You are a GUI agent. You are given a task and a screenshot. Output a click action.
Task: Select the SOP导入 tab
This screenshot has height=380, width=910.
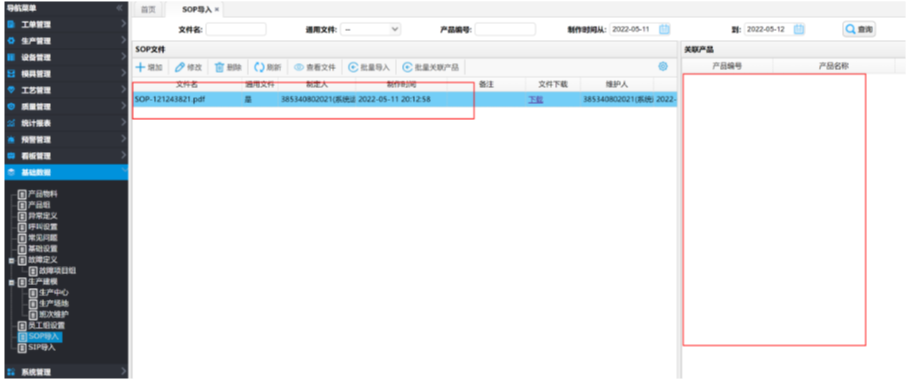(x=197, y=10)
